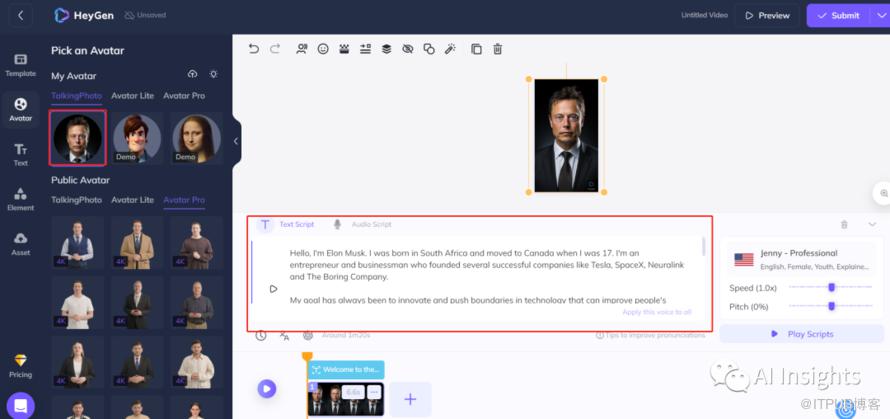Select TalkingPhoto tab under Public Avatar

pos(76,200)
